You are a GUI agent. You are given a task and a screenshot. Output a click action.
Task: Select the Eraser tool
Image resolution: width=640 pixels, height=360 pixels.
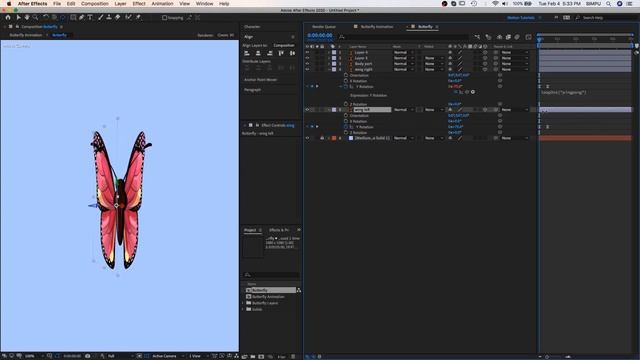(118, 18)
